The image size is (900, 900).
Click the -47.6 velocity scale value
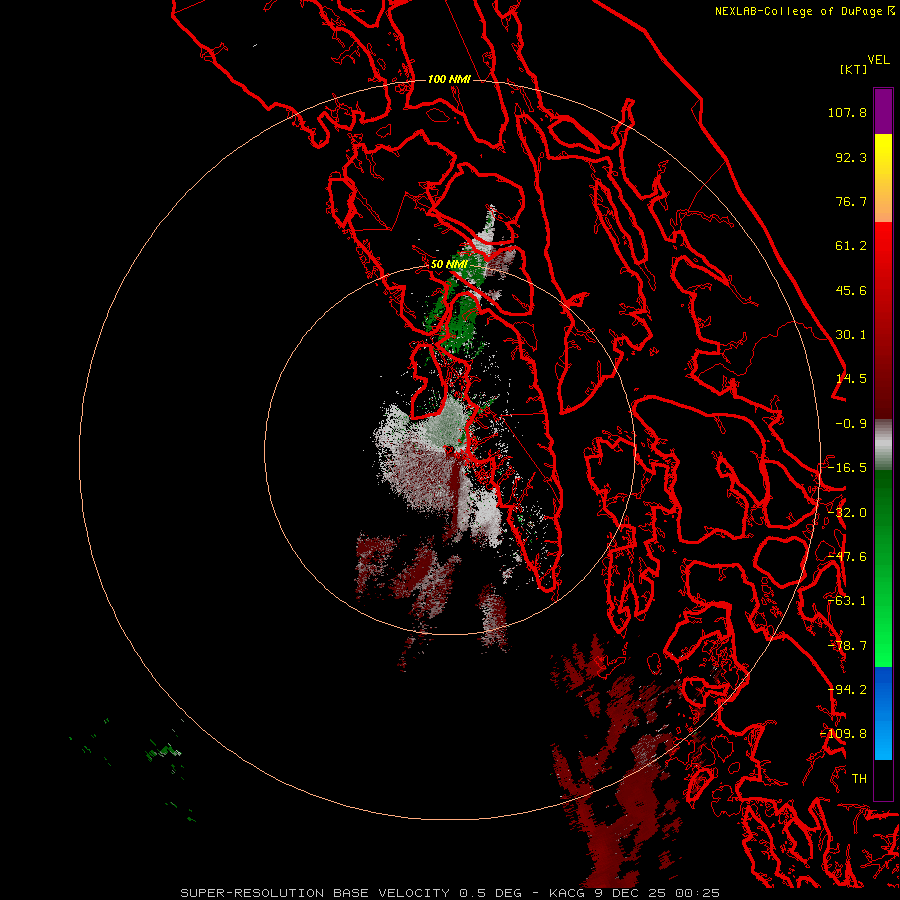847,557
